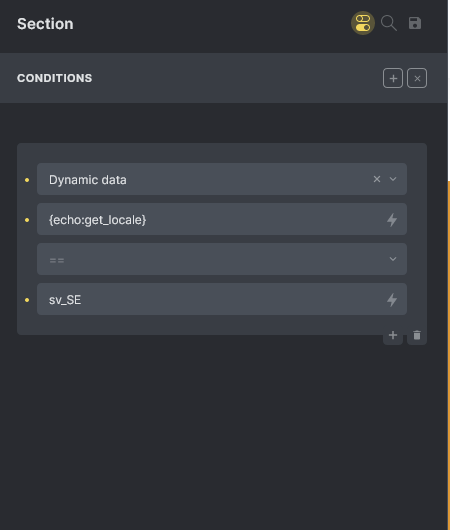Image resolution: width=450 pixels, height=530 pixels.
Task: Clear all conditions using the X button
Action: point(417,78)
